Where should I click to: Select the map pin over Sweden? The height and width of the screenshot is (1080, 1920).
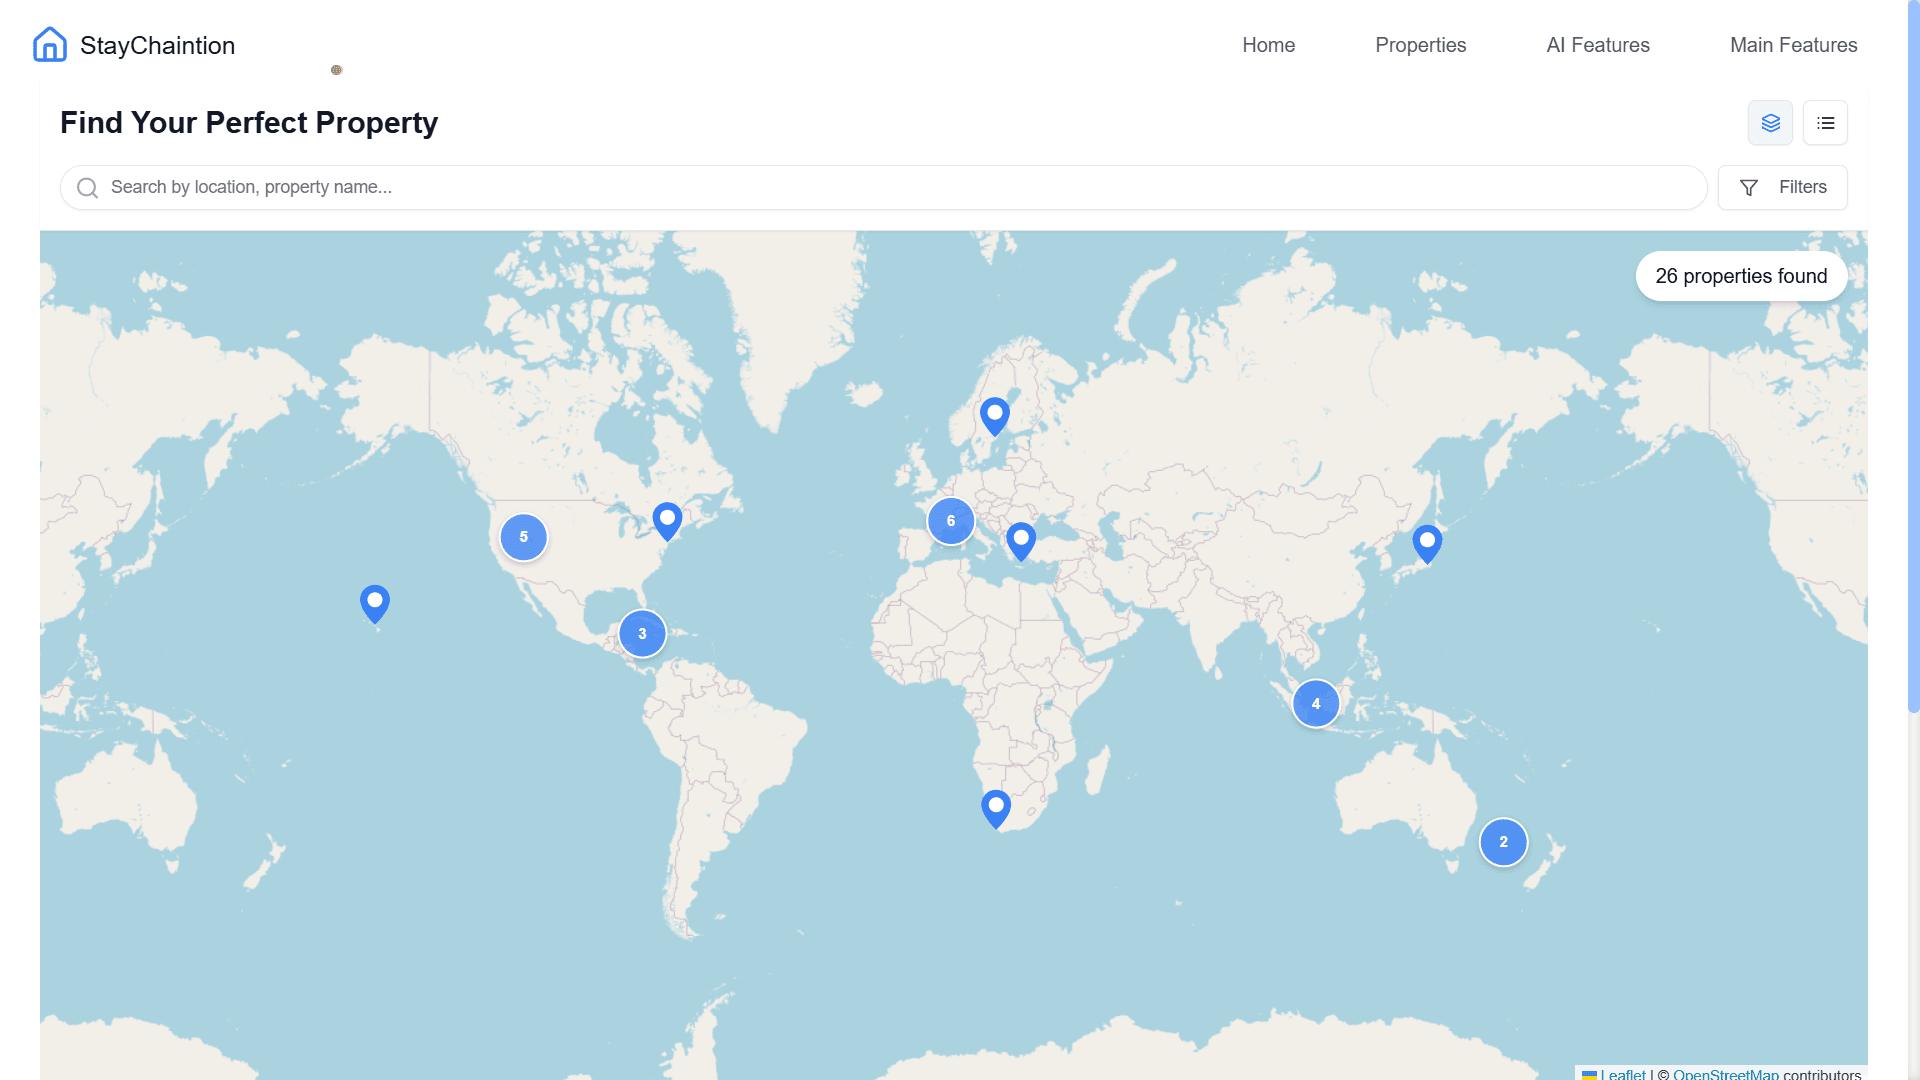994,416
